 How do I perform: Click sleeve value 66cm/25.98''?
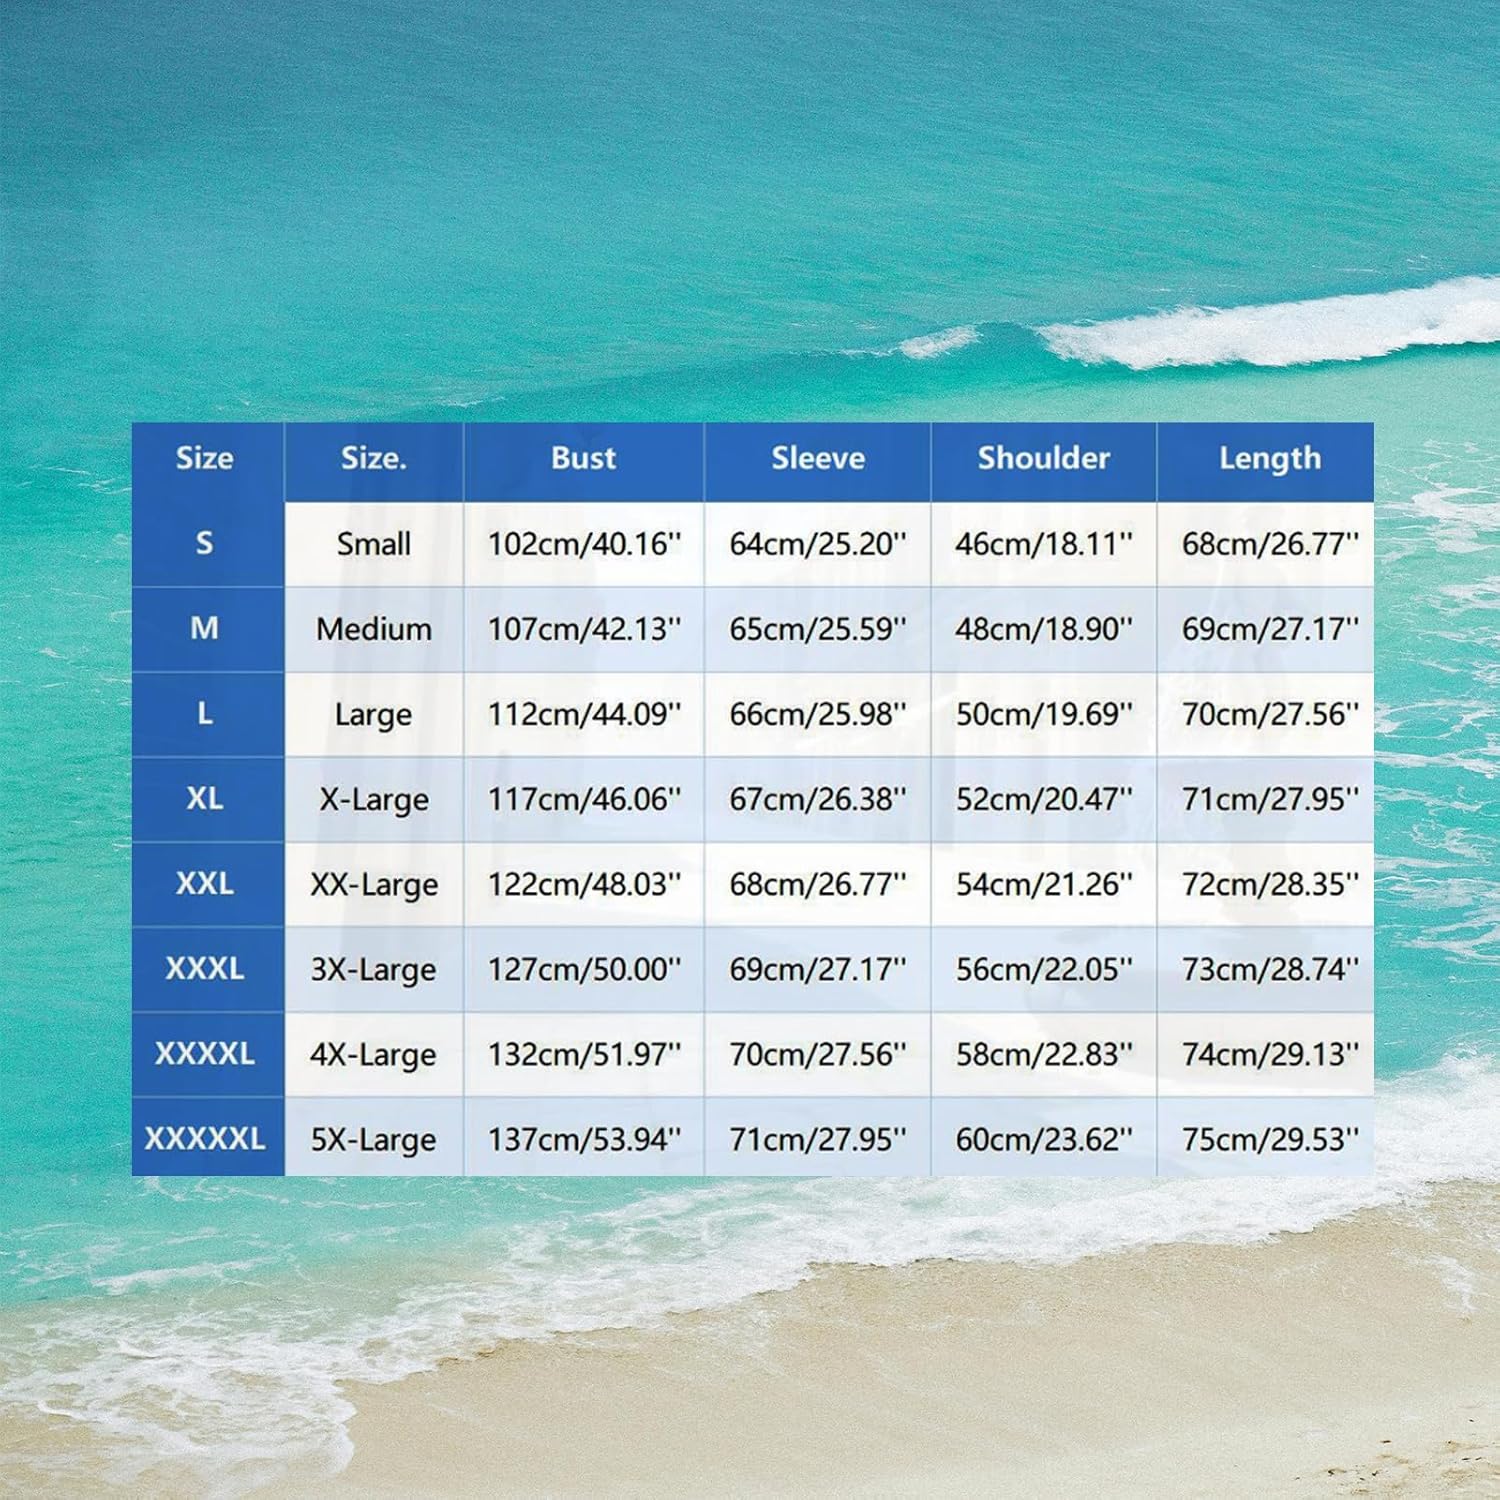point(818,714)
